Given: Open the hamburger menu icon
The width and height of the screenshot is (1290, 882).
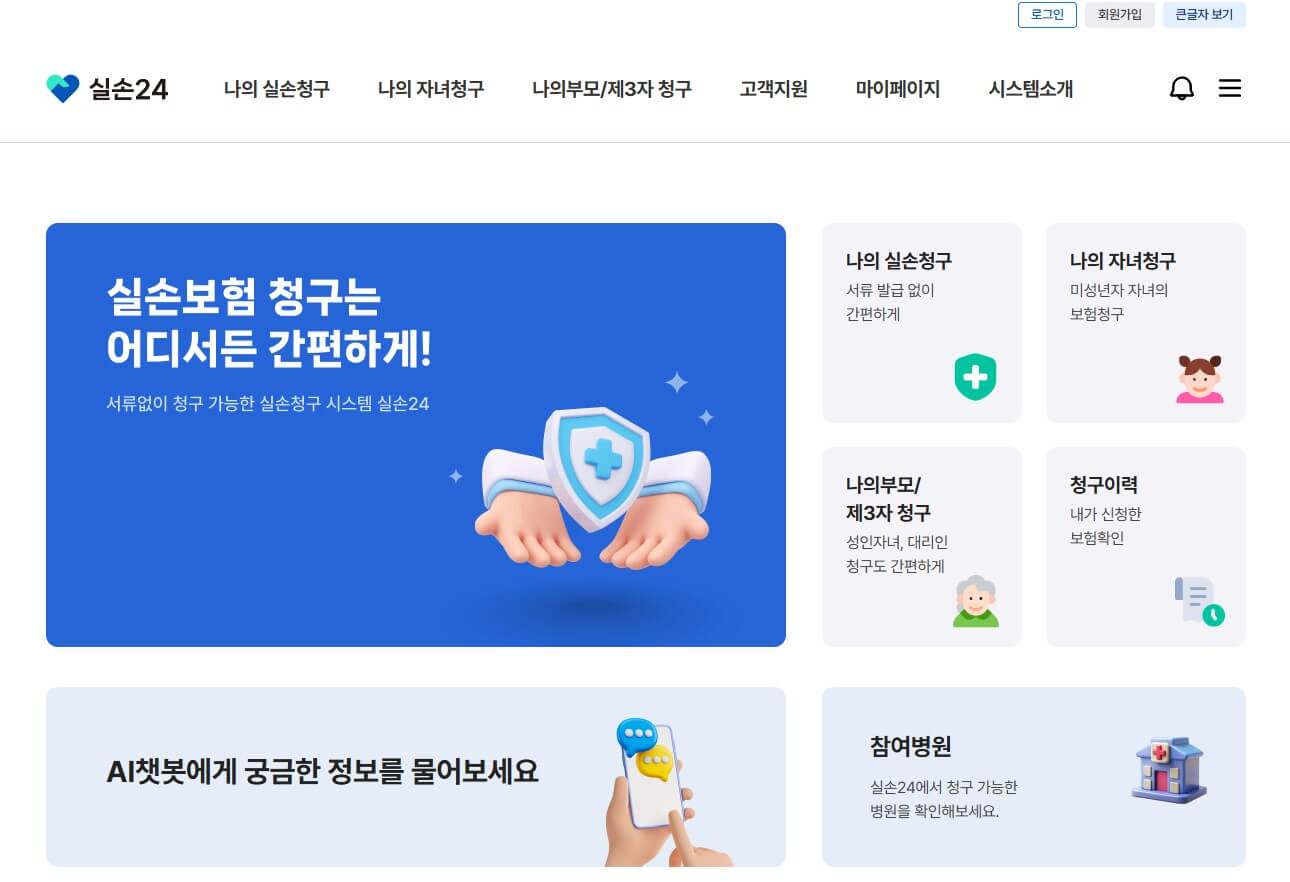Looking at the screenshot, I should pyautogui.click(x=1230, y=88).
